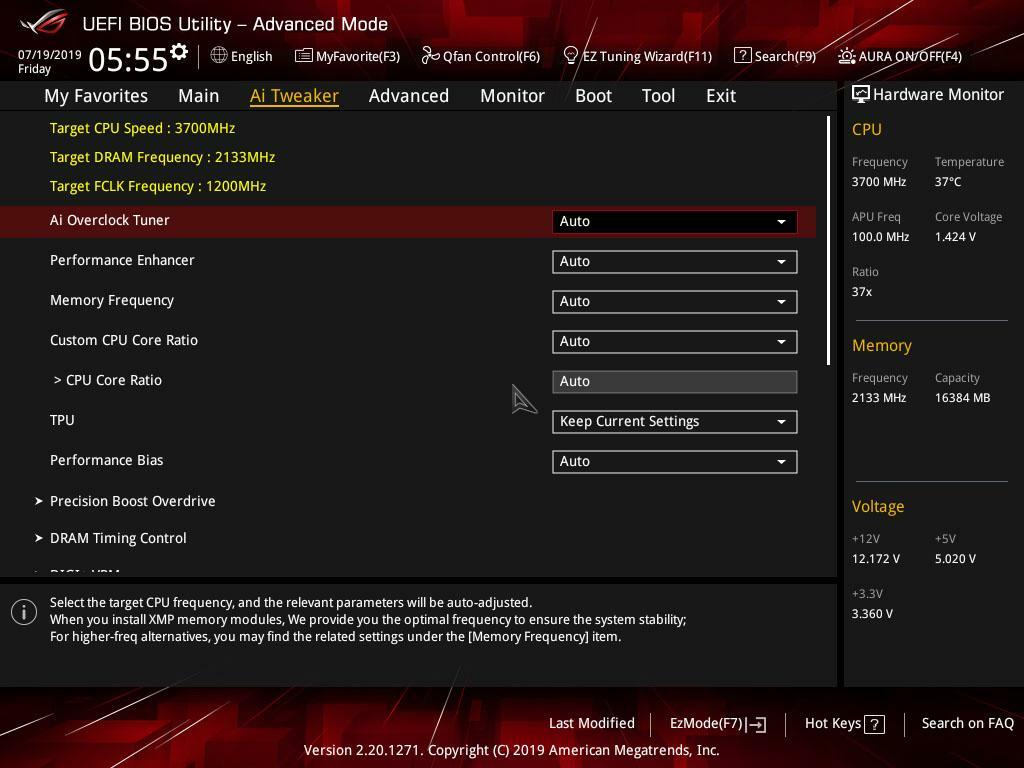Screen dimensions: 1024x768
Task: Open the Performance Enhancer dropdown
Action: [675, 262]
